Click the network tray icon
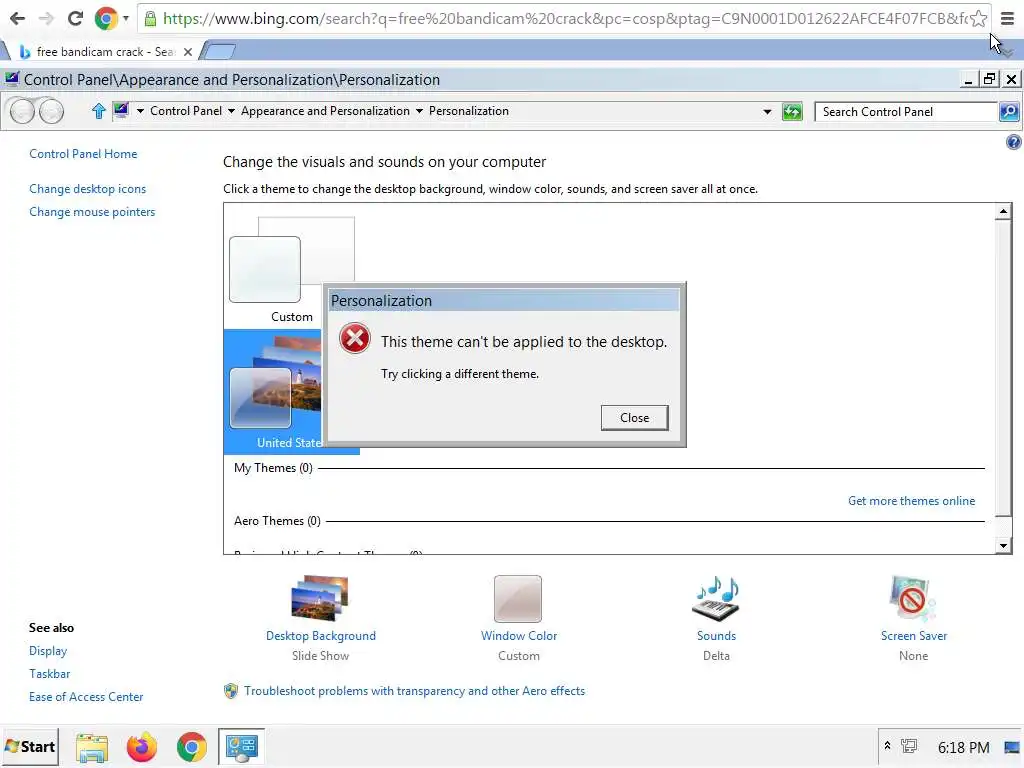 tap(909, 746)
